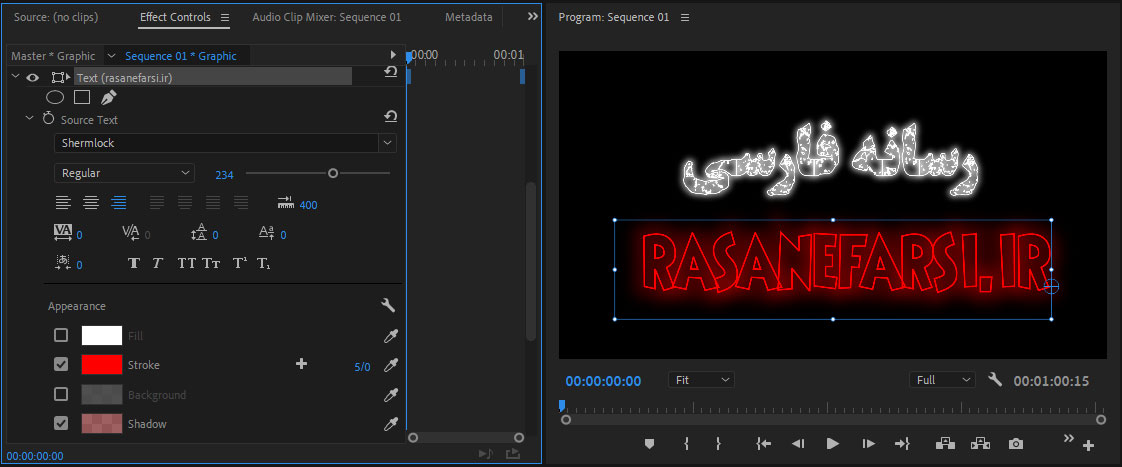Image resolution: width=1122 pixels, height=467 pixels.
Task: Select Sequence 01 * Graphic tab
Action: [x=180, y=56]
